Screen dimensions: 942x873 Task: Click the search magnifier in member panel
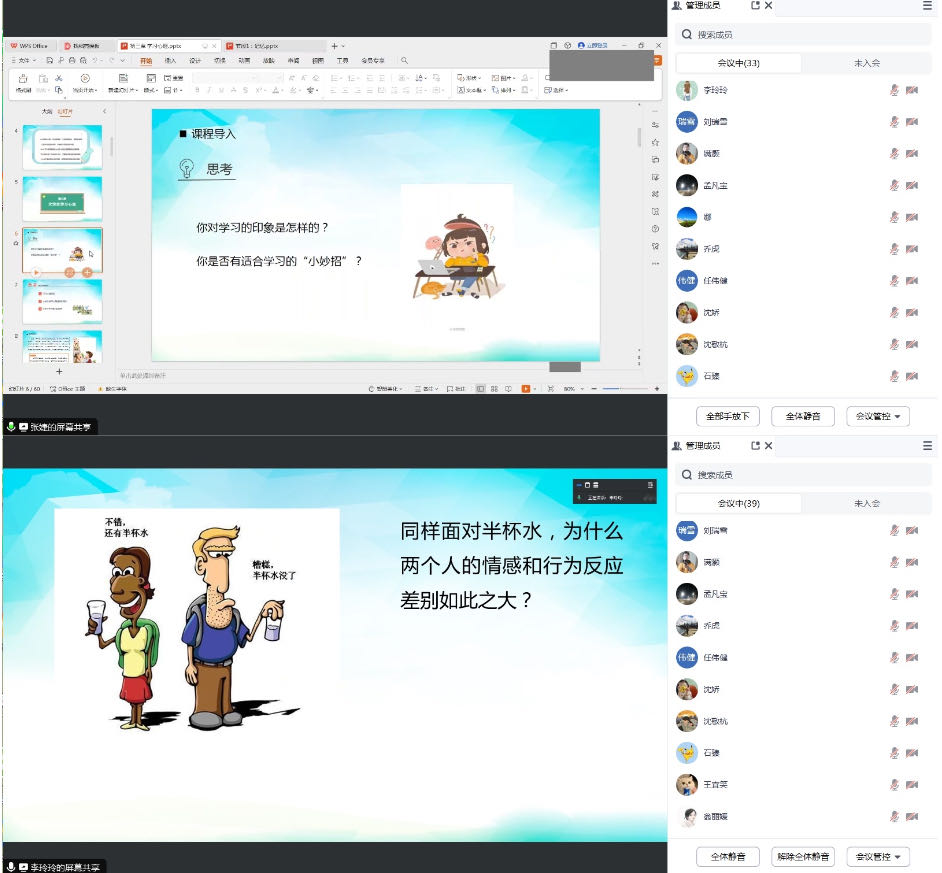686,34
